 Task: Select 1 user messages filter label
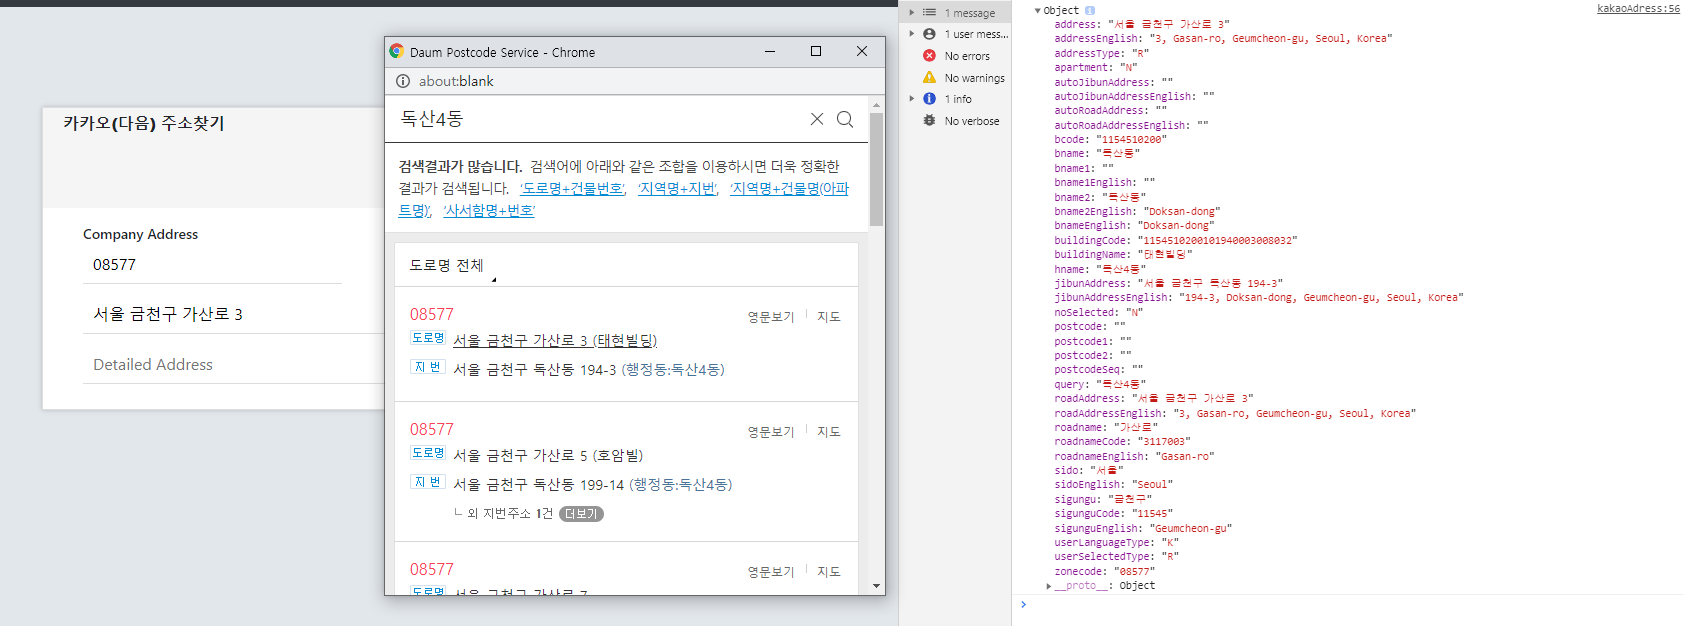976,34
